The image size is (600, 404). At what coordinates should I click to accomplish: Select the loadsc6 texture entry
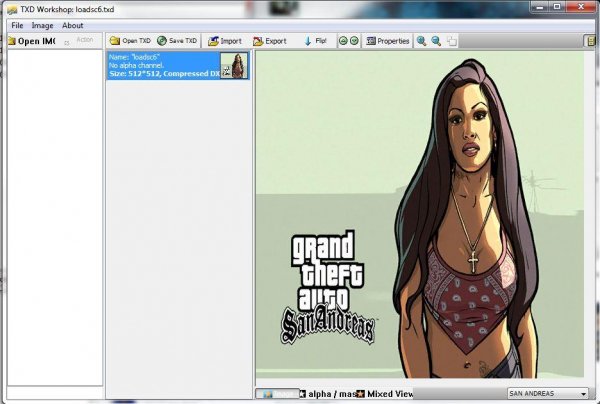pyautogui.click(x=178, y=65)
